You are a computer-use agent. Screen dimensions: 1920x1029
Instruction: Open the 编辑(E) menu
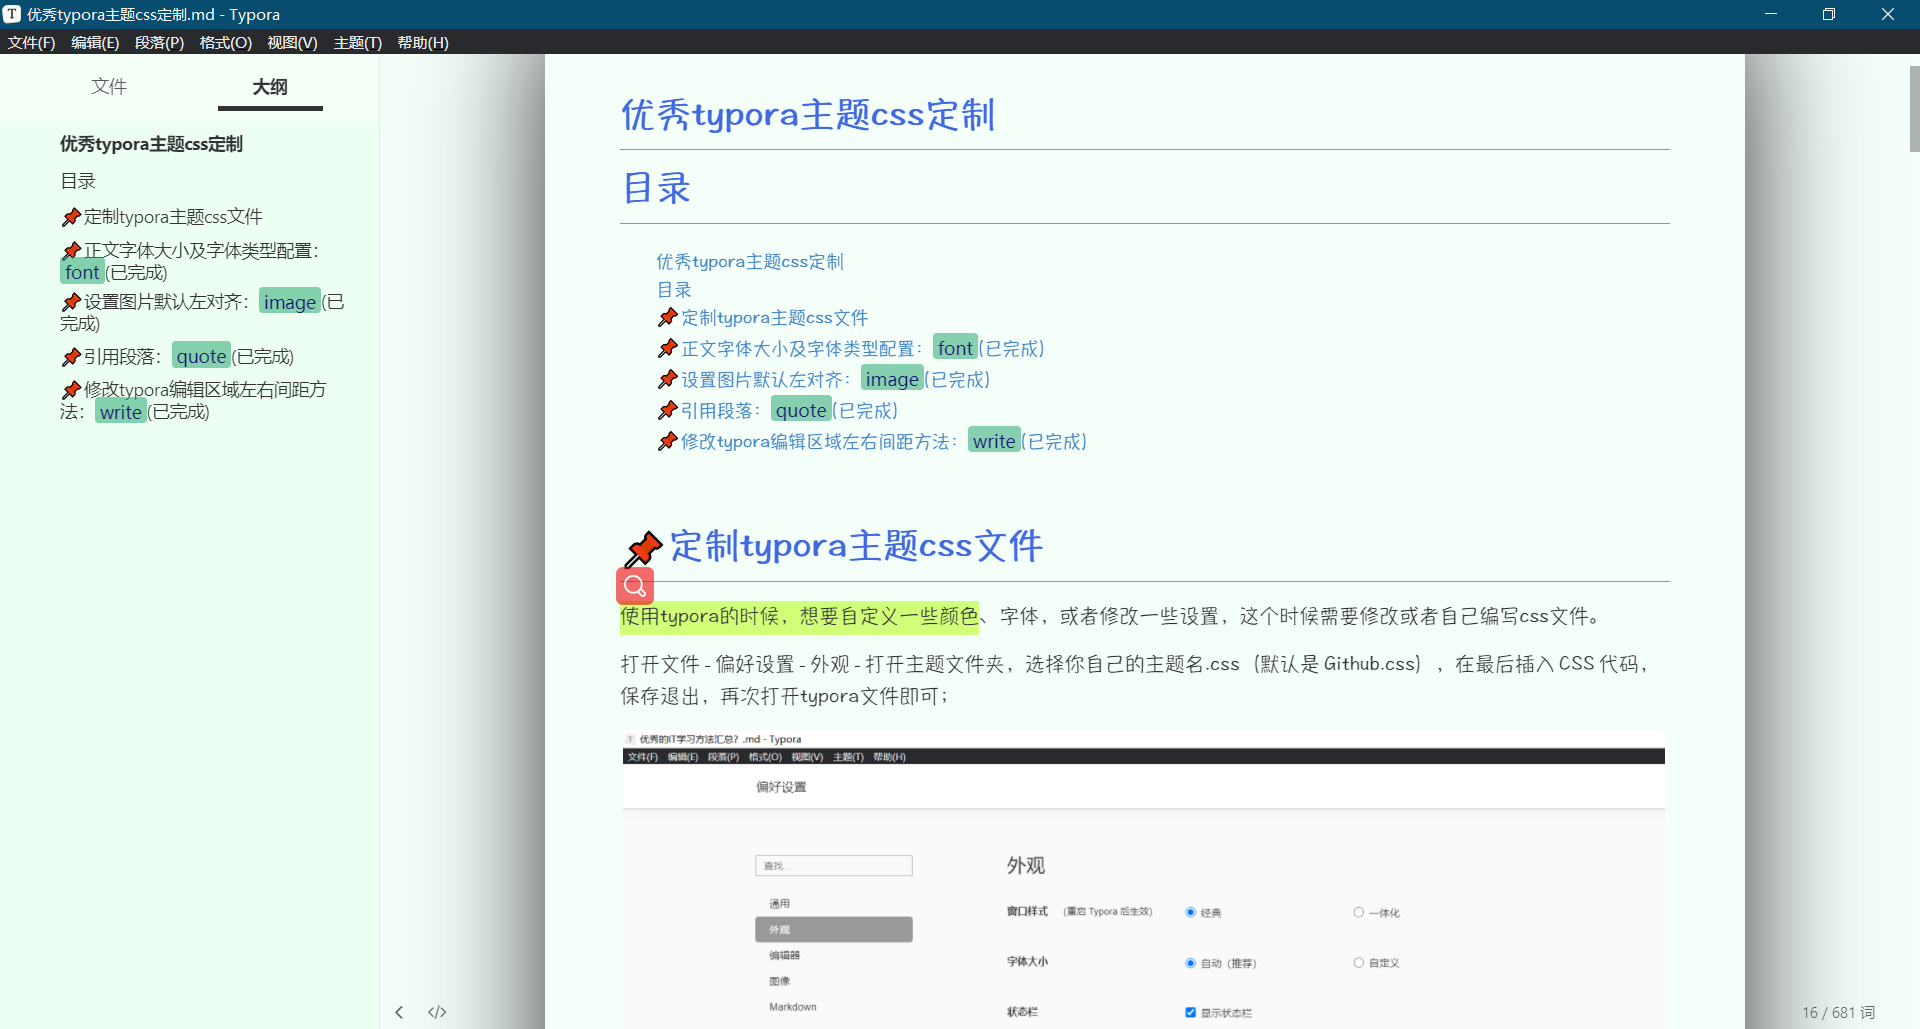pyautogui.click(x=95, y=42)
